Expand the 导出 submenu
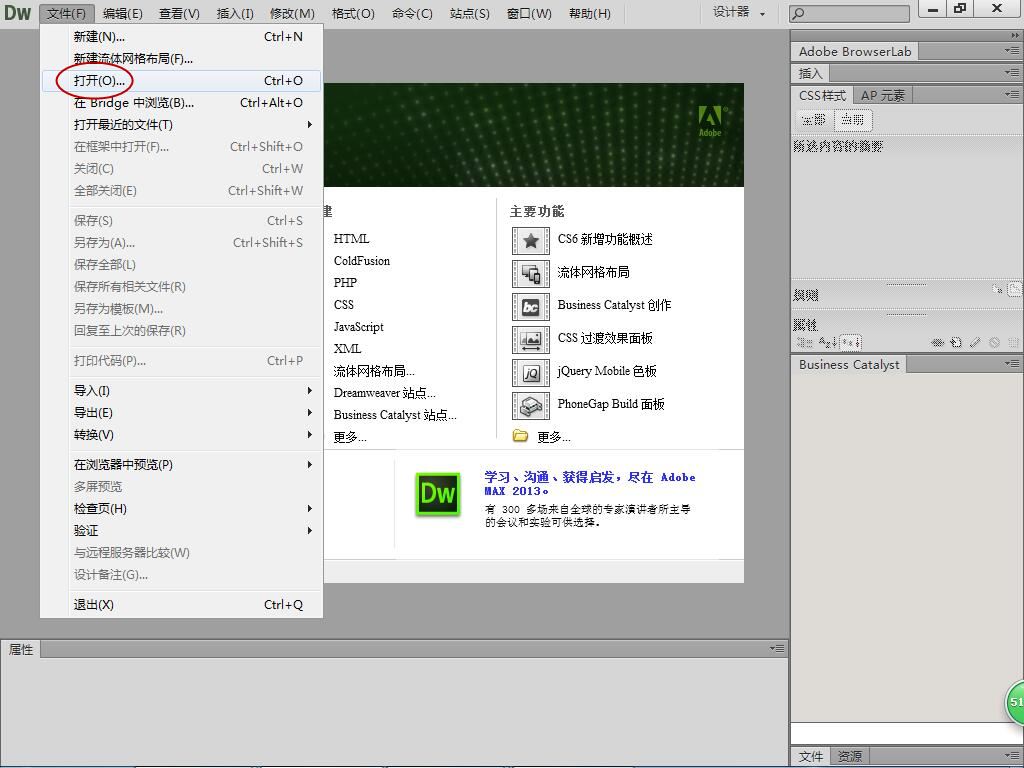1024x768 pixels. pos(310,413)
